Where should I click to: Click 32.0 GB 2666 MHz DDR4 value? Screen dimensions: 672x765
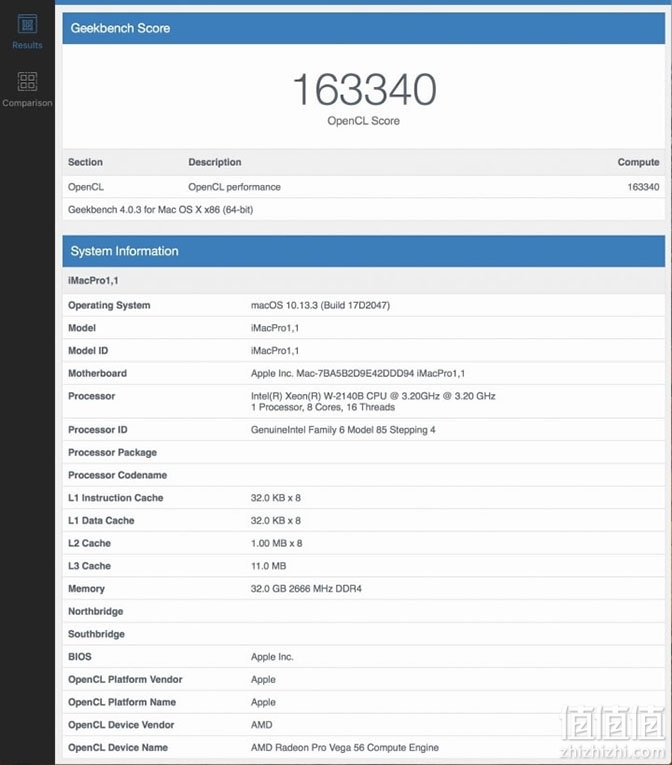(306, 588)
